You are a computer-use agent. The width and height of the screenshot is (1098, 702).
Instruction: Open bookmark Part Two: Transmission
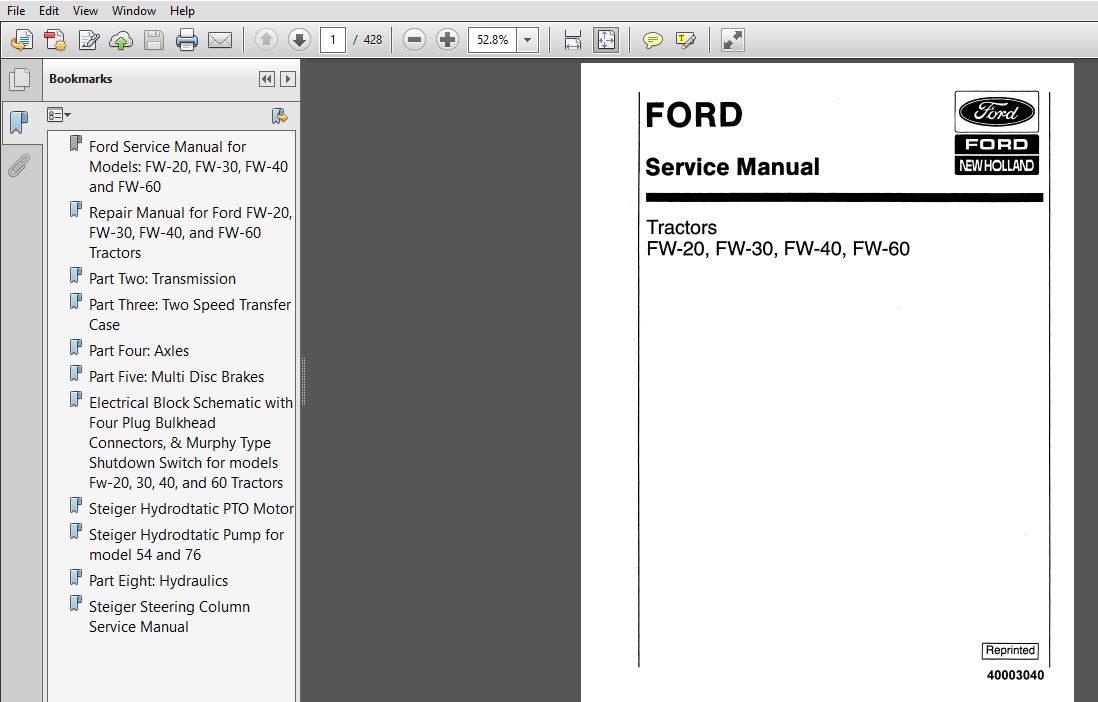(x=162, y=279)
